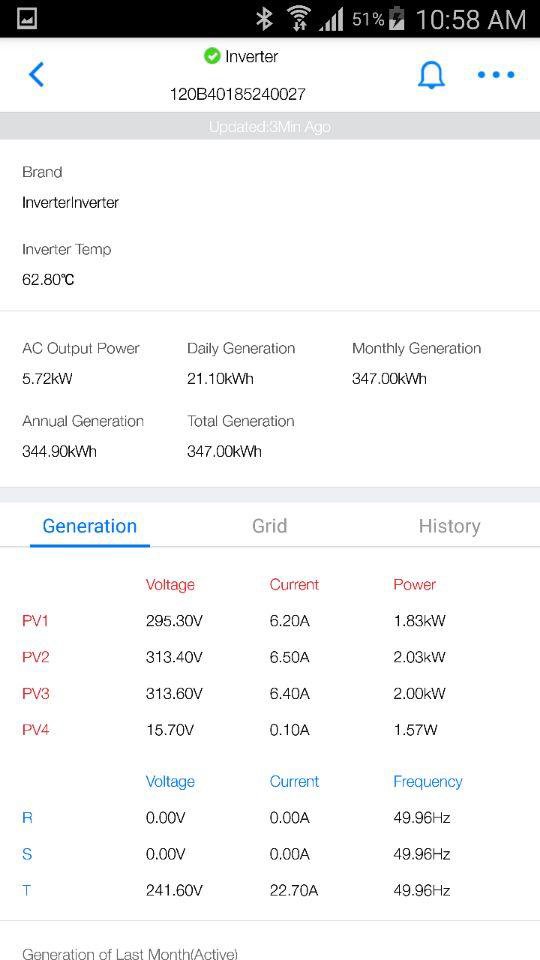Tap the inverter serial number 120B40185240027
The image size is (540, 960).
pos(238,94)
